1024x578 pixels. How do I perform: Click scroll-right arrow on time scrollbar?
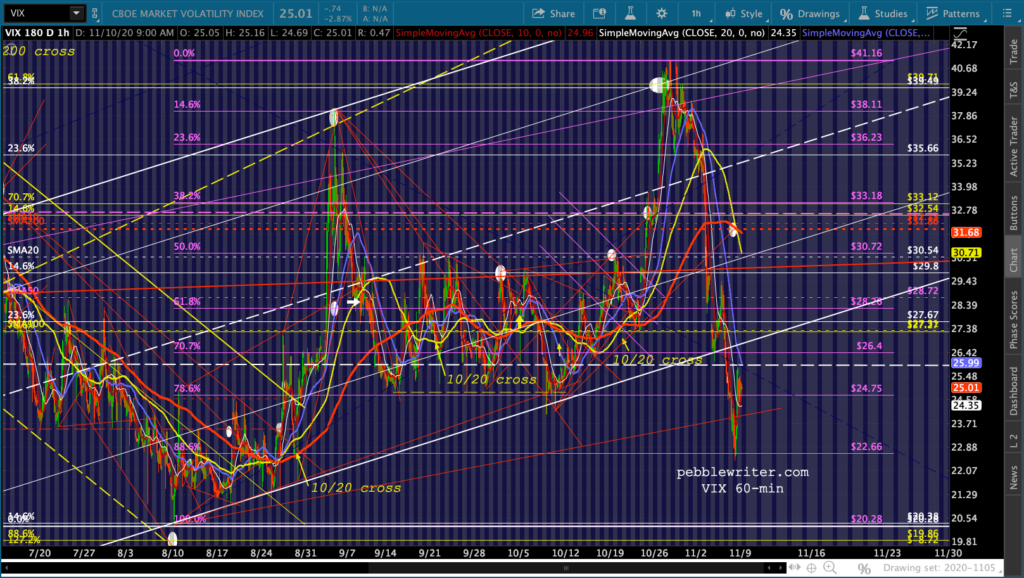click(x=779, y=568)
